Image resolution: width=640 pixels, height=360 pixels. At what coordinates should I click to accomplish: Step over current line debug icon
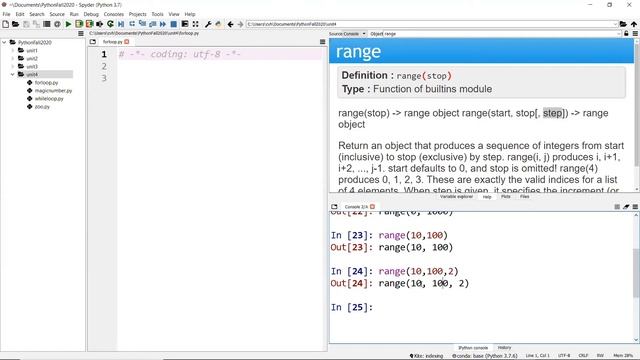(x=131, y=24)
